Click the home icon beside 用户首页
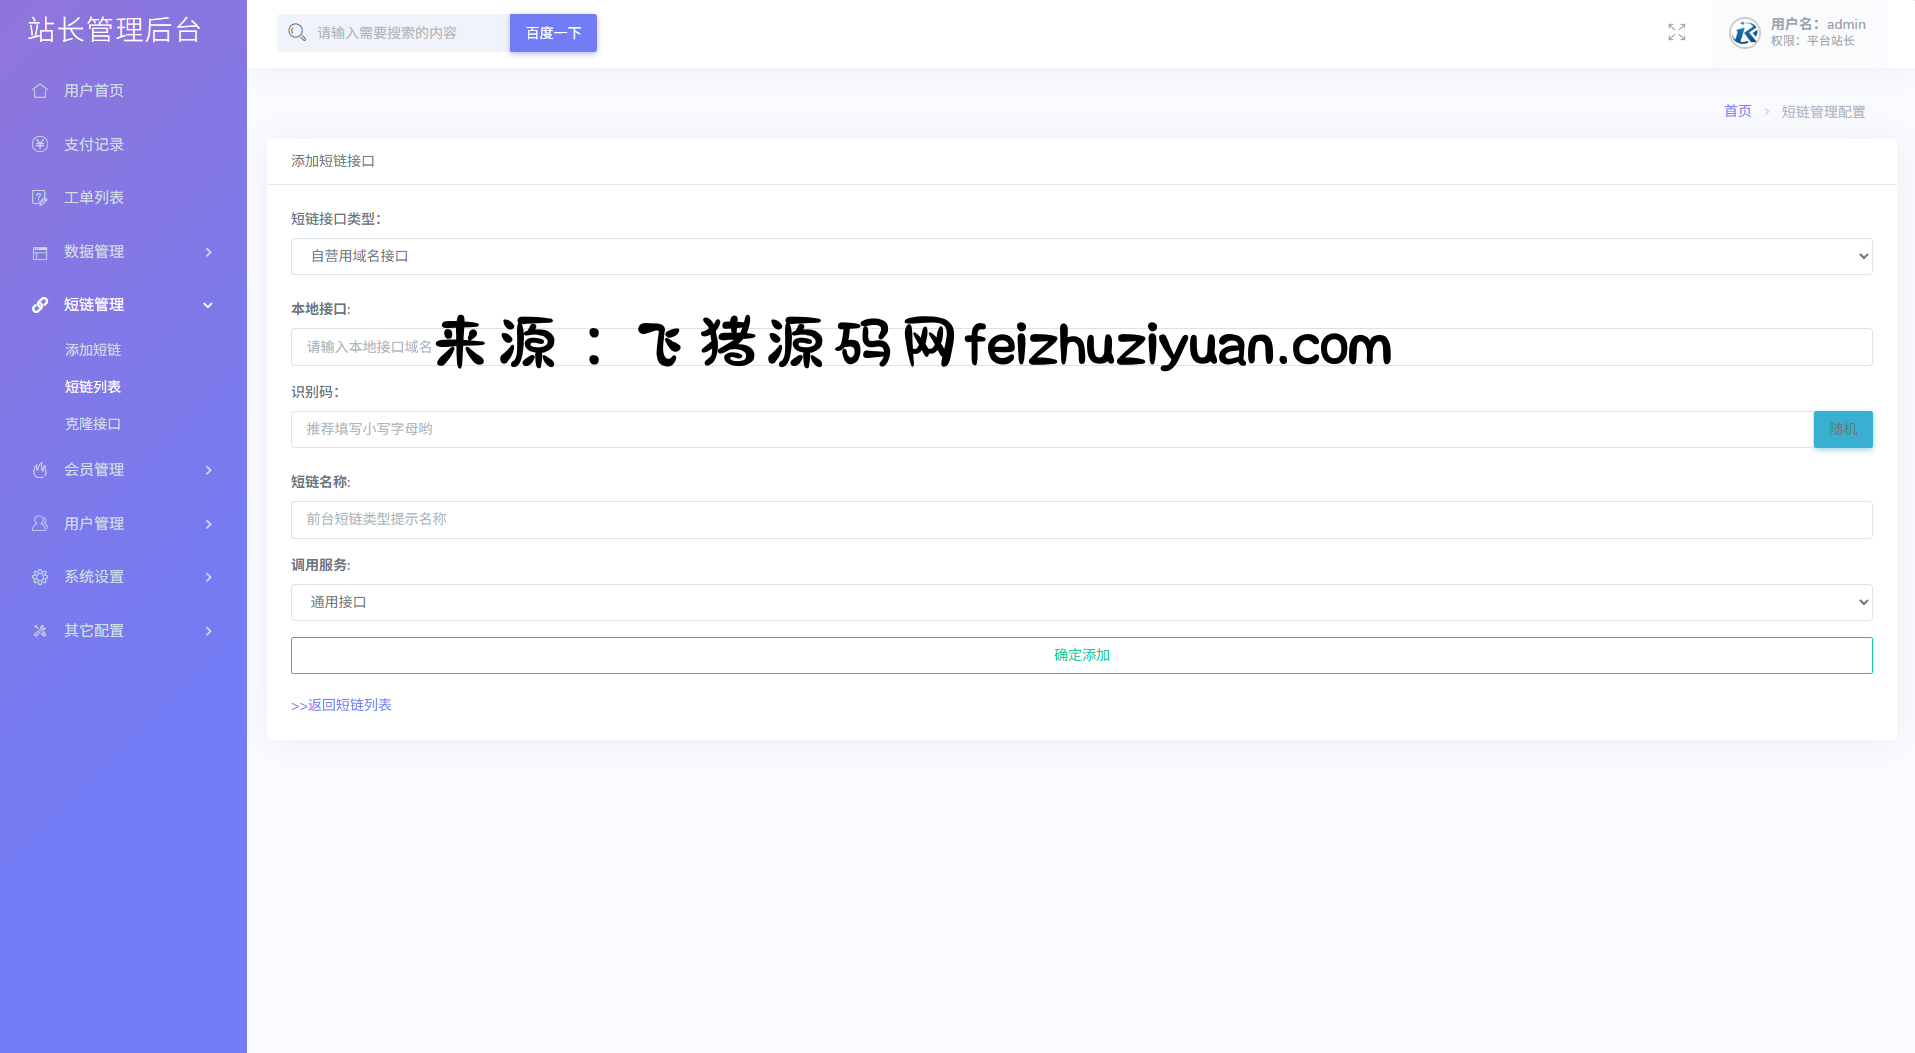Screen dimensions: 1915x1053 (40, 91)
